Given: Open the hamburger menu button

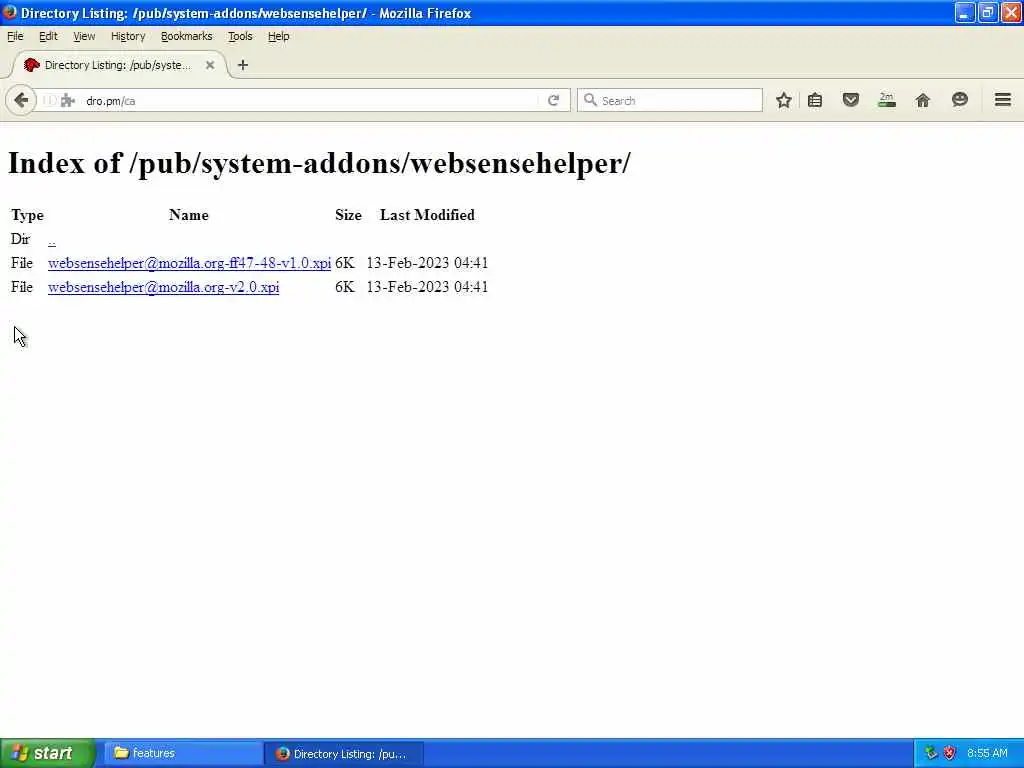Looking at the screenshot, I should (x=1003, y=100).
